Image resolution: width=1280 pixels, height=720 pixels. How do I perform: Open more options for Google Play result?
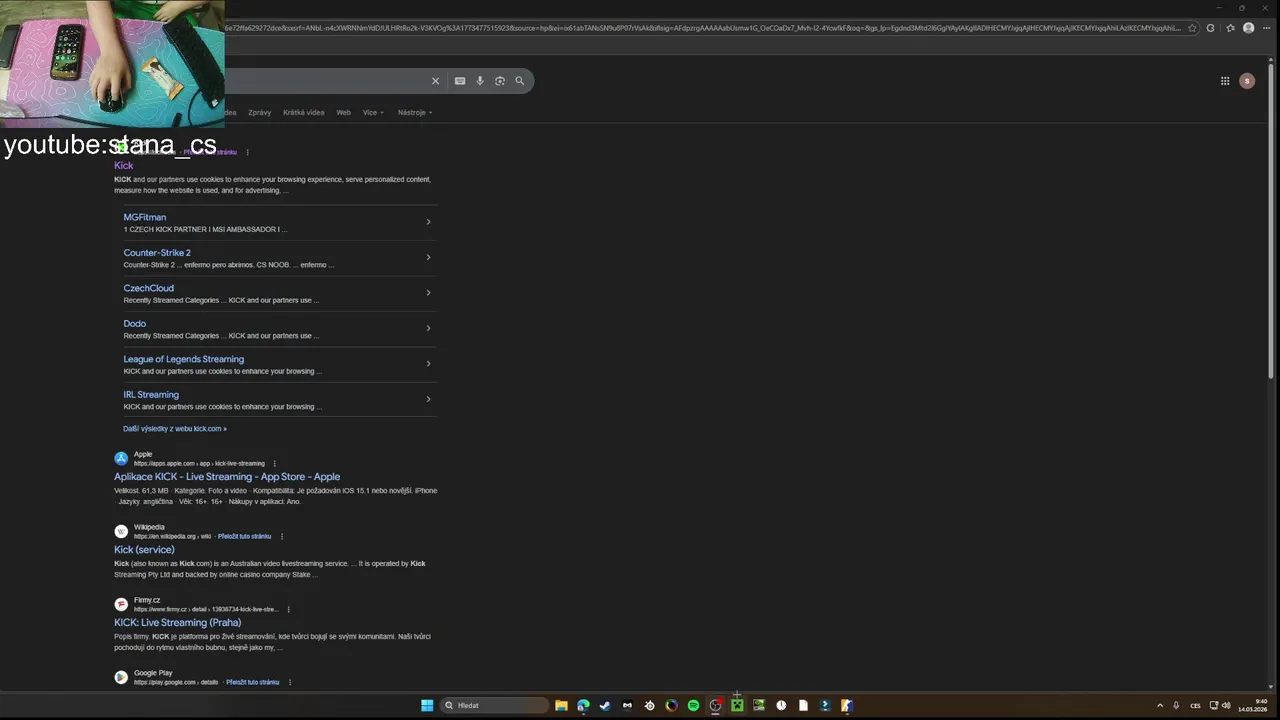[x=290, y=682]
